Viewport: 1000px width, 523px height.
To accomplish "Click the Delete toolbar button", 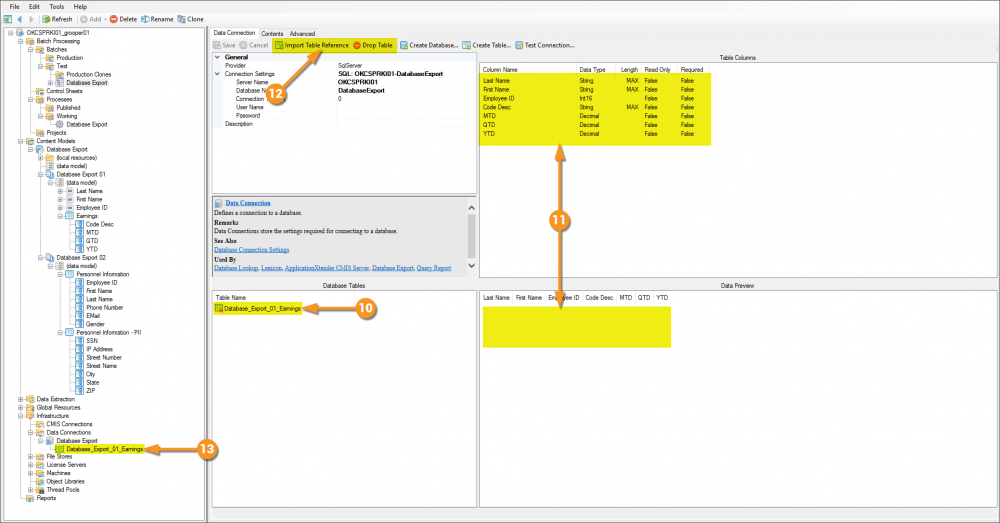I will tap(123, 19).
